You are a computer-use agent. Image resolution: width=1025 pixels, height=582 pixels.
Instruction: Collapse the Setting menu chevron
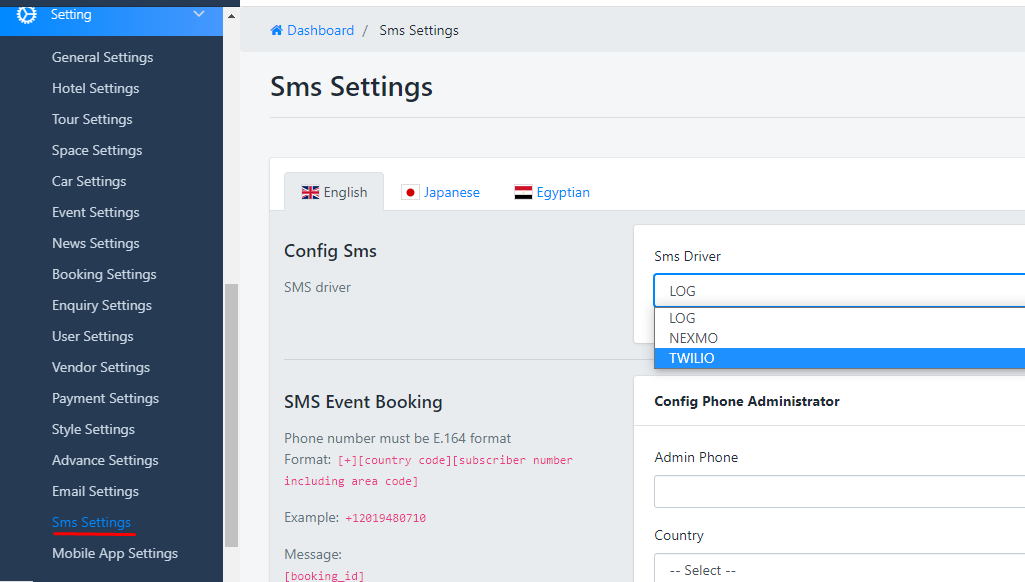pyautogui.click(x=199, y=14)
